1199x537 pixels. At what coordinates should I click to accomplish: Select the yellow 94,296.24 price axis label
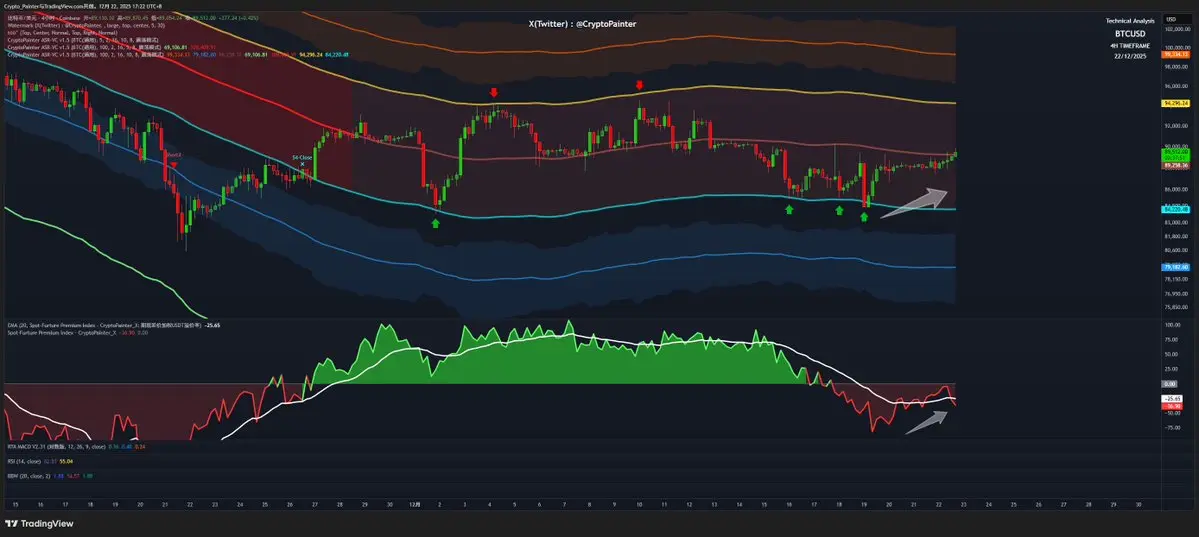pos(1176,103)
